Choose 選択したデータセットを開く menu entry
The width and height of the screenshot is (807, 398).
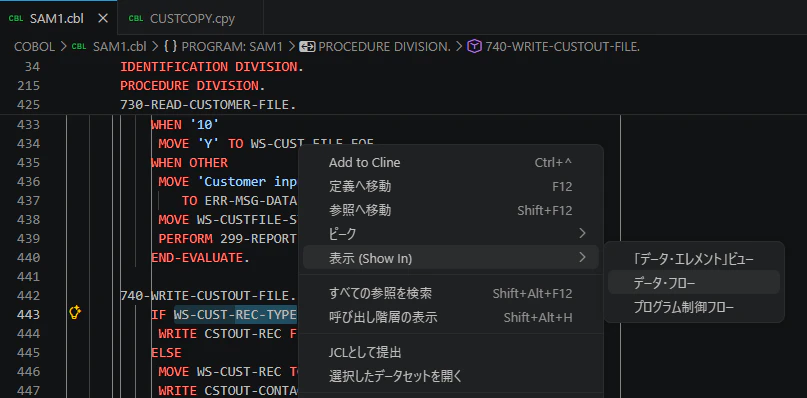tap(450, 376)
